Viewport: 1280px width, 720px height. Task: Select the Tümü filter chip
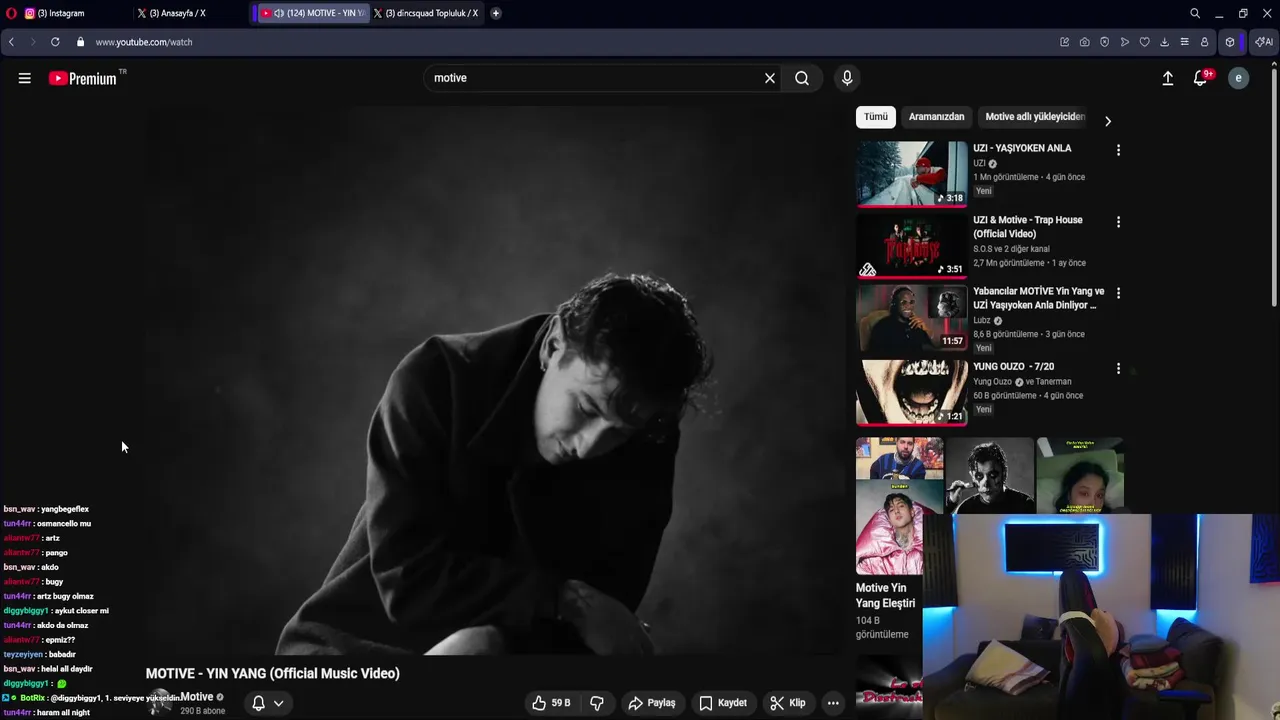(x=876, y=117)
